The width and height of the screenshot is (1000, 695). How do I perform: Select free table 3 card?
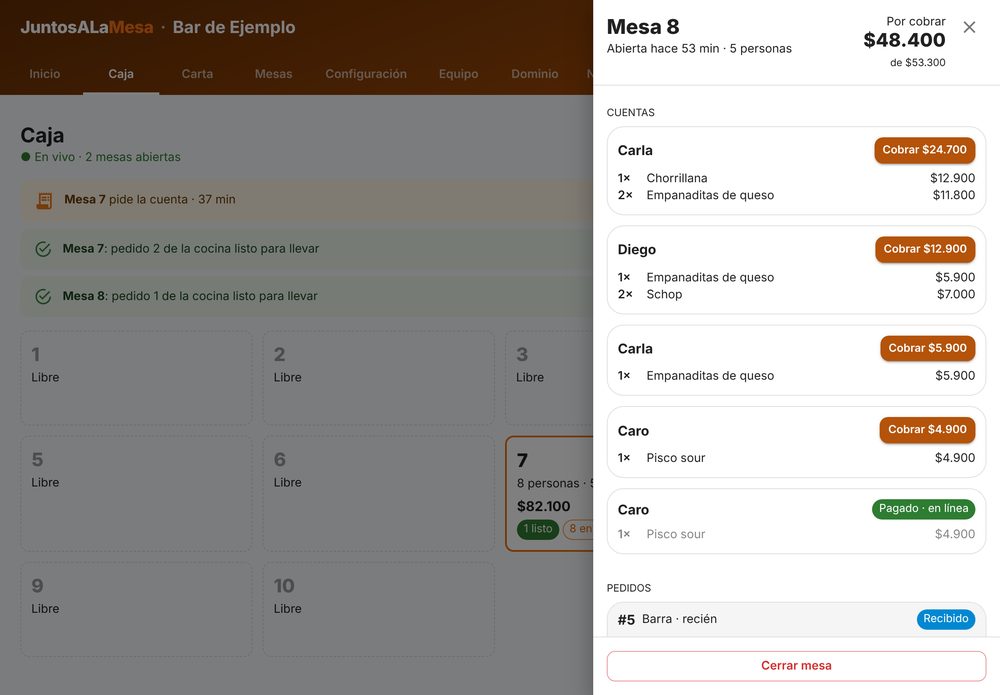[x=549, y=378]
